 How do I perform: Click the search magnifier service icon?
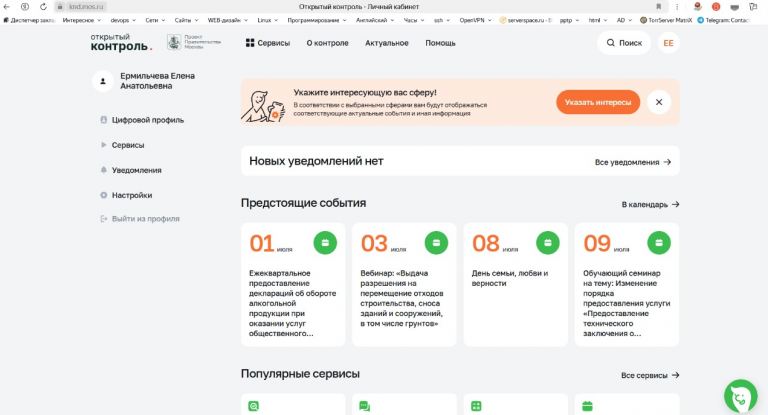point(253,406)
